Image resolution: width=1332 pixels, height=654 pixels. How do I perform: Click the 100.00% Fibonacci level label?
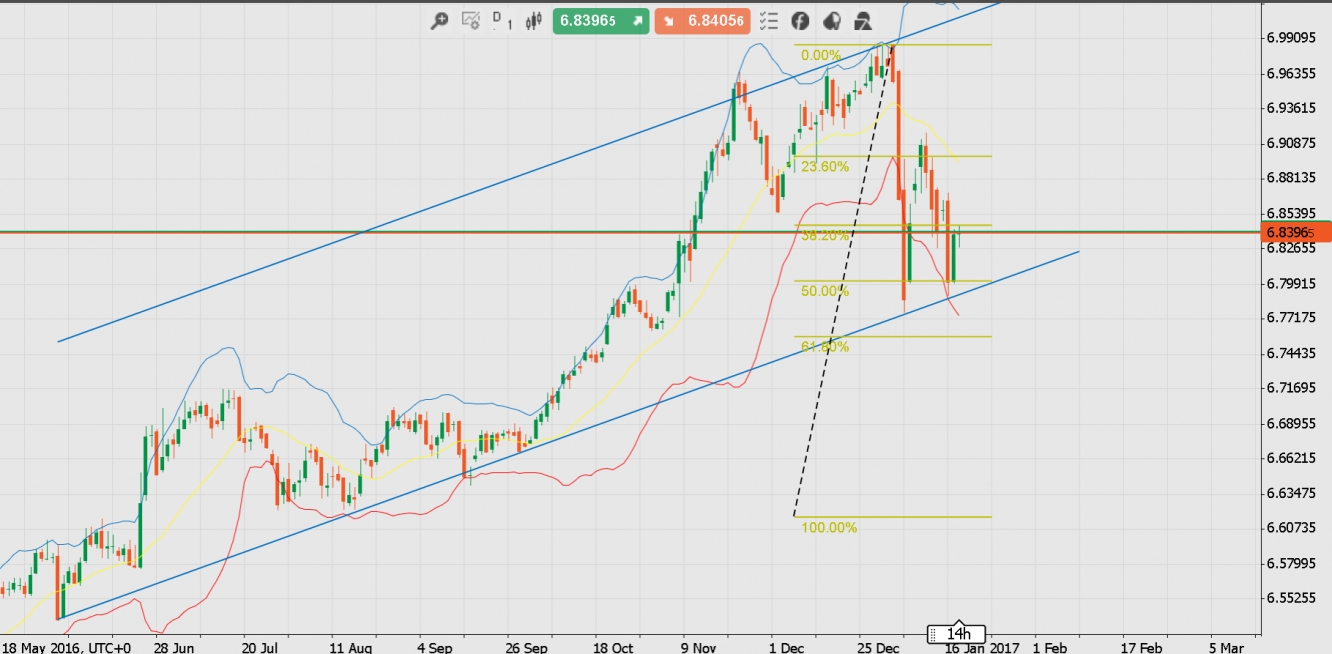(x=829, y=527)
